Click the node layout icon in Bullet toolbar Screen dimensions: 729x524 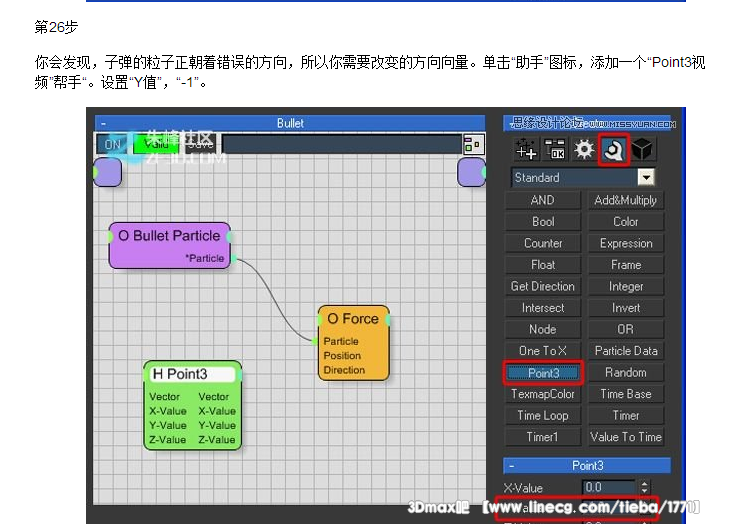tap(473, 145)
